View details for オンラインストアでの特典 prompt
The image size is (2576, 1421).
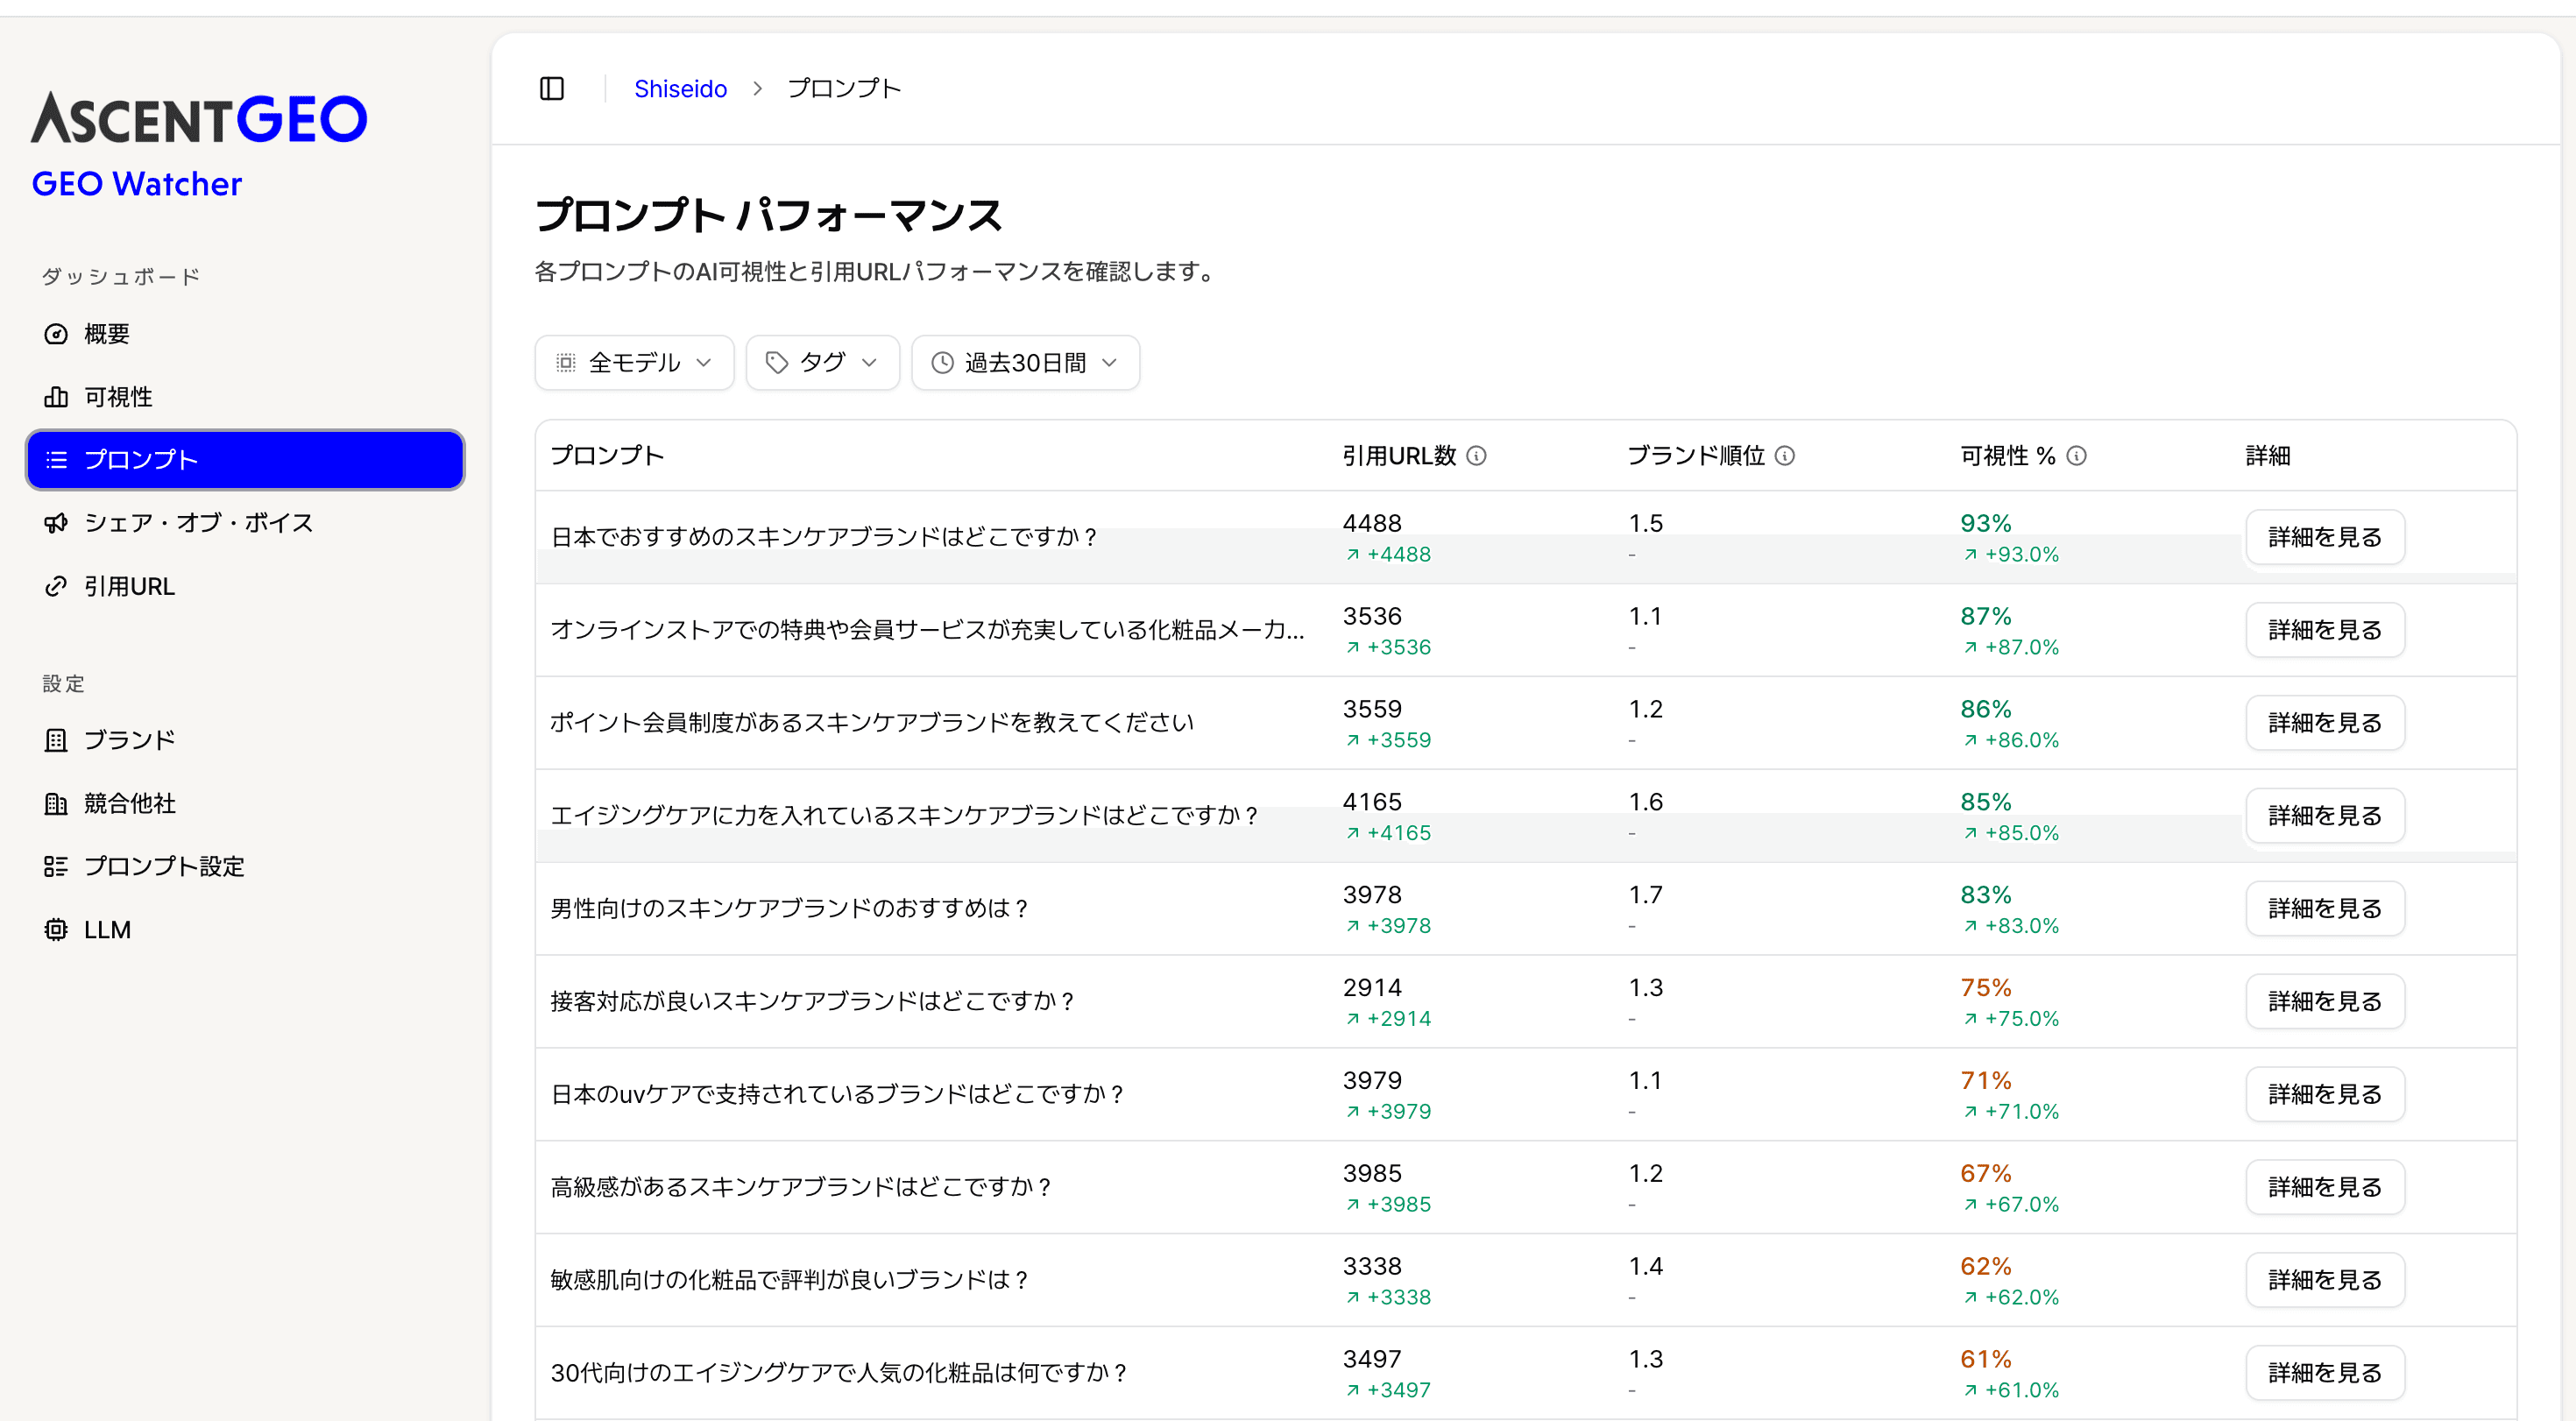click(2325, 630)
